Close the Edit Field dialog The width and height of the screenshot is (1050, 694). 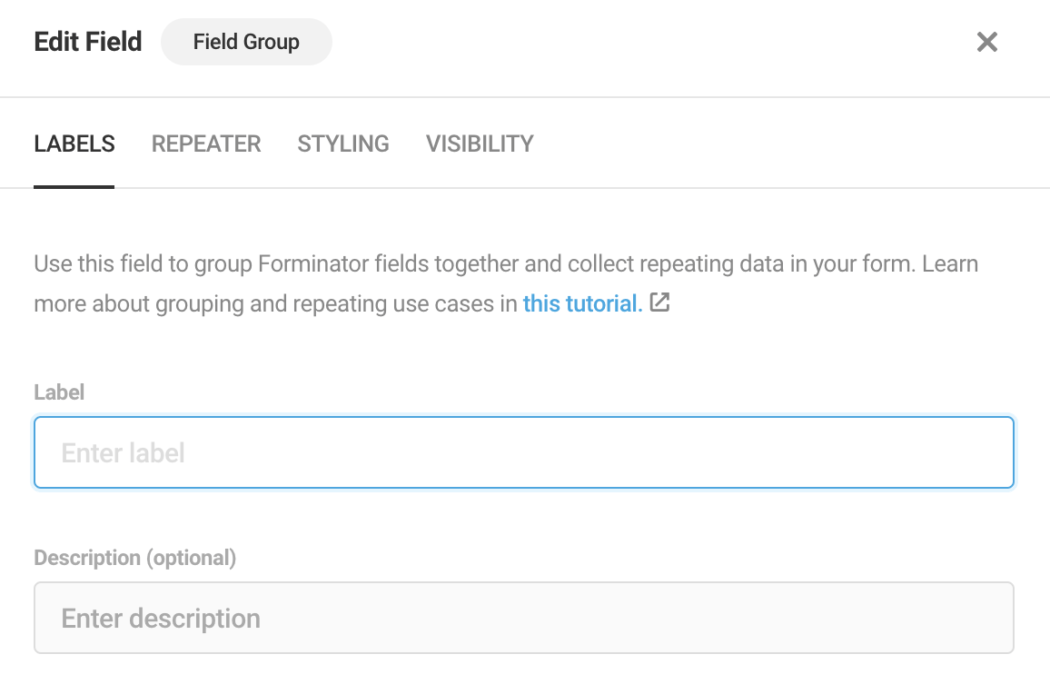(987, 42)
